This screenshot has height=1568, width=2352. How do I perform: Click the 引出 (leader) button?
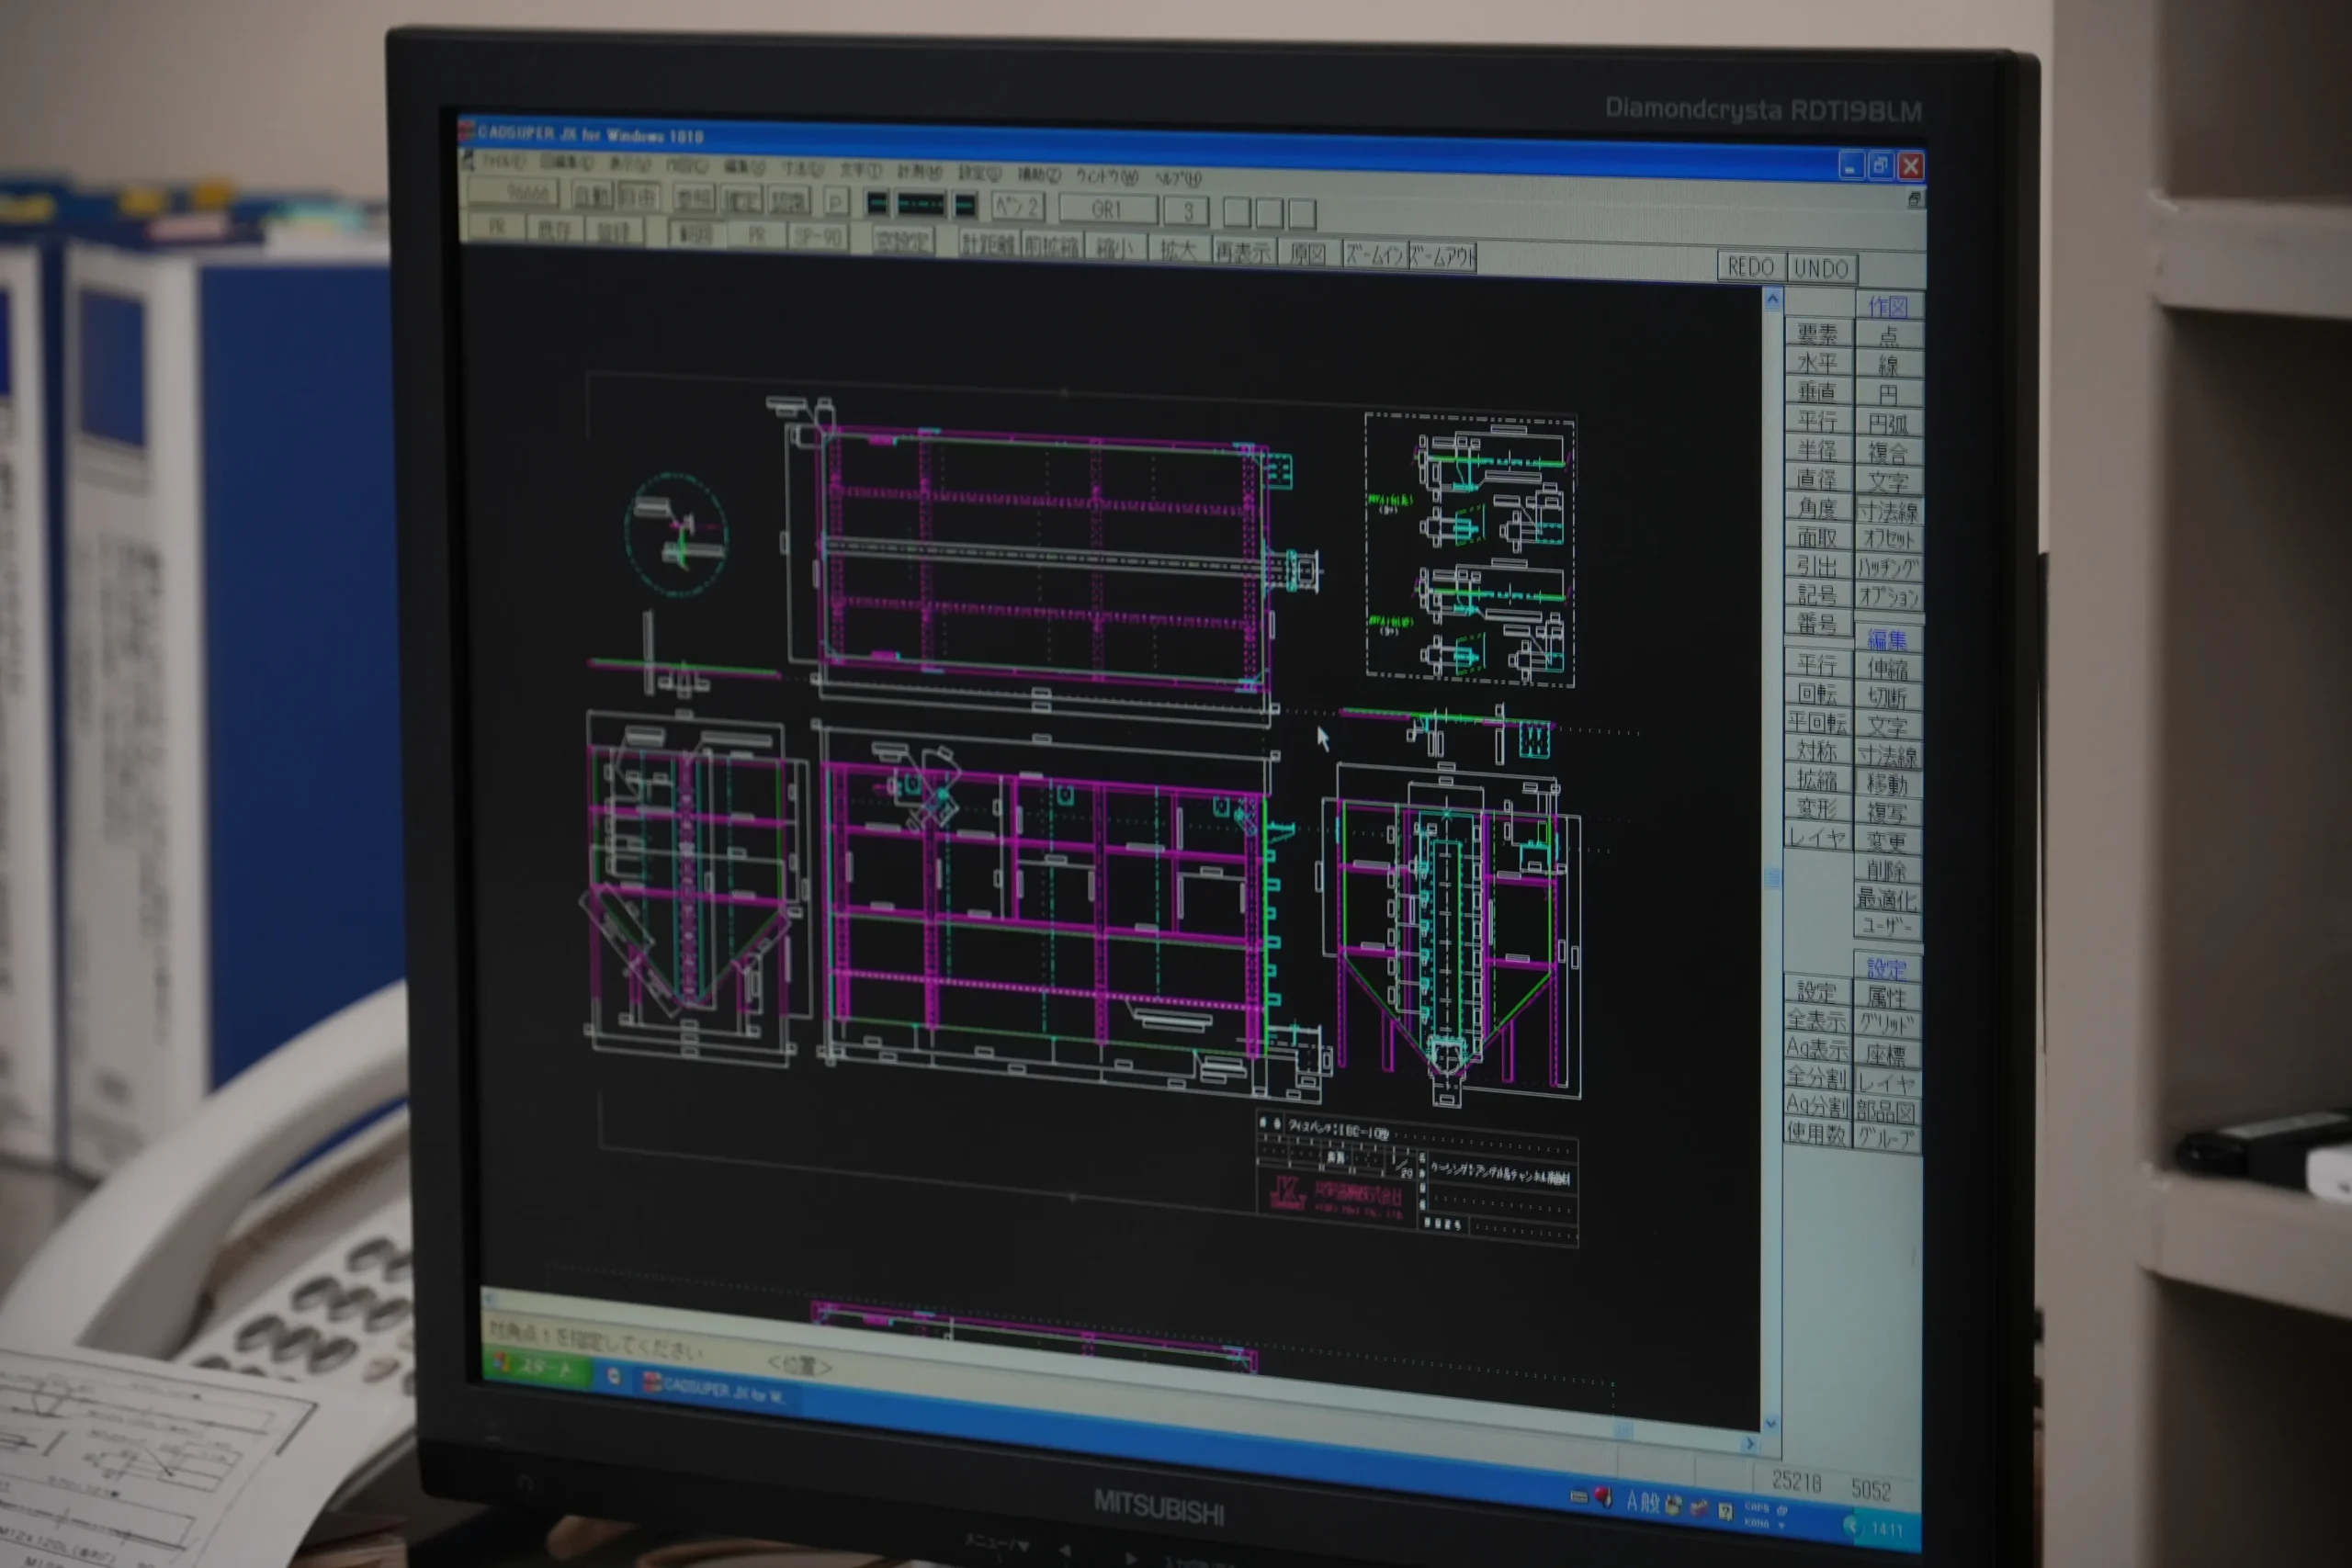coord(1818,566)
